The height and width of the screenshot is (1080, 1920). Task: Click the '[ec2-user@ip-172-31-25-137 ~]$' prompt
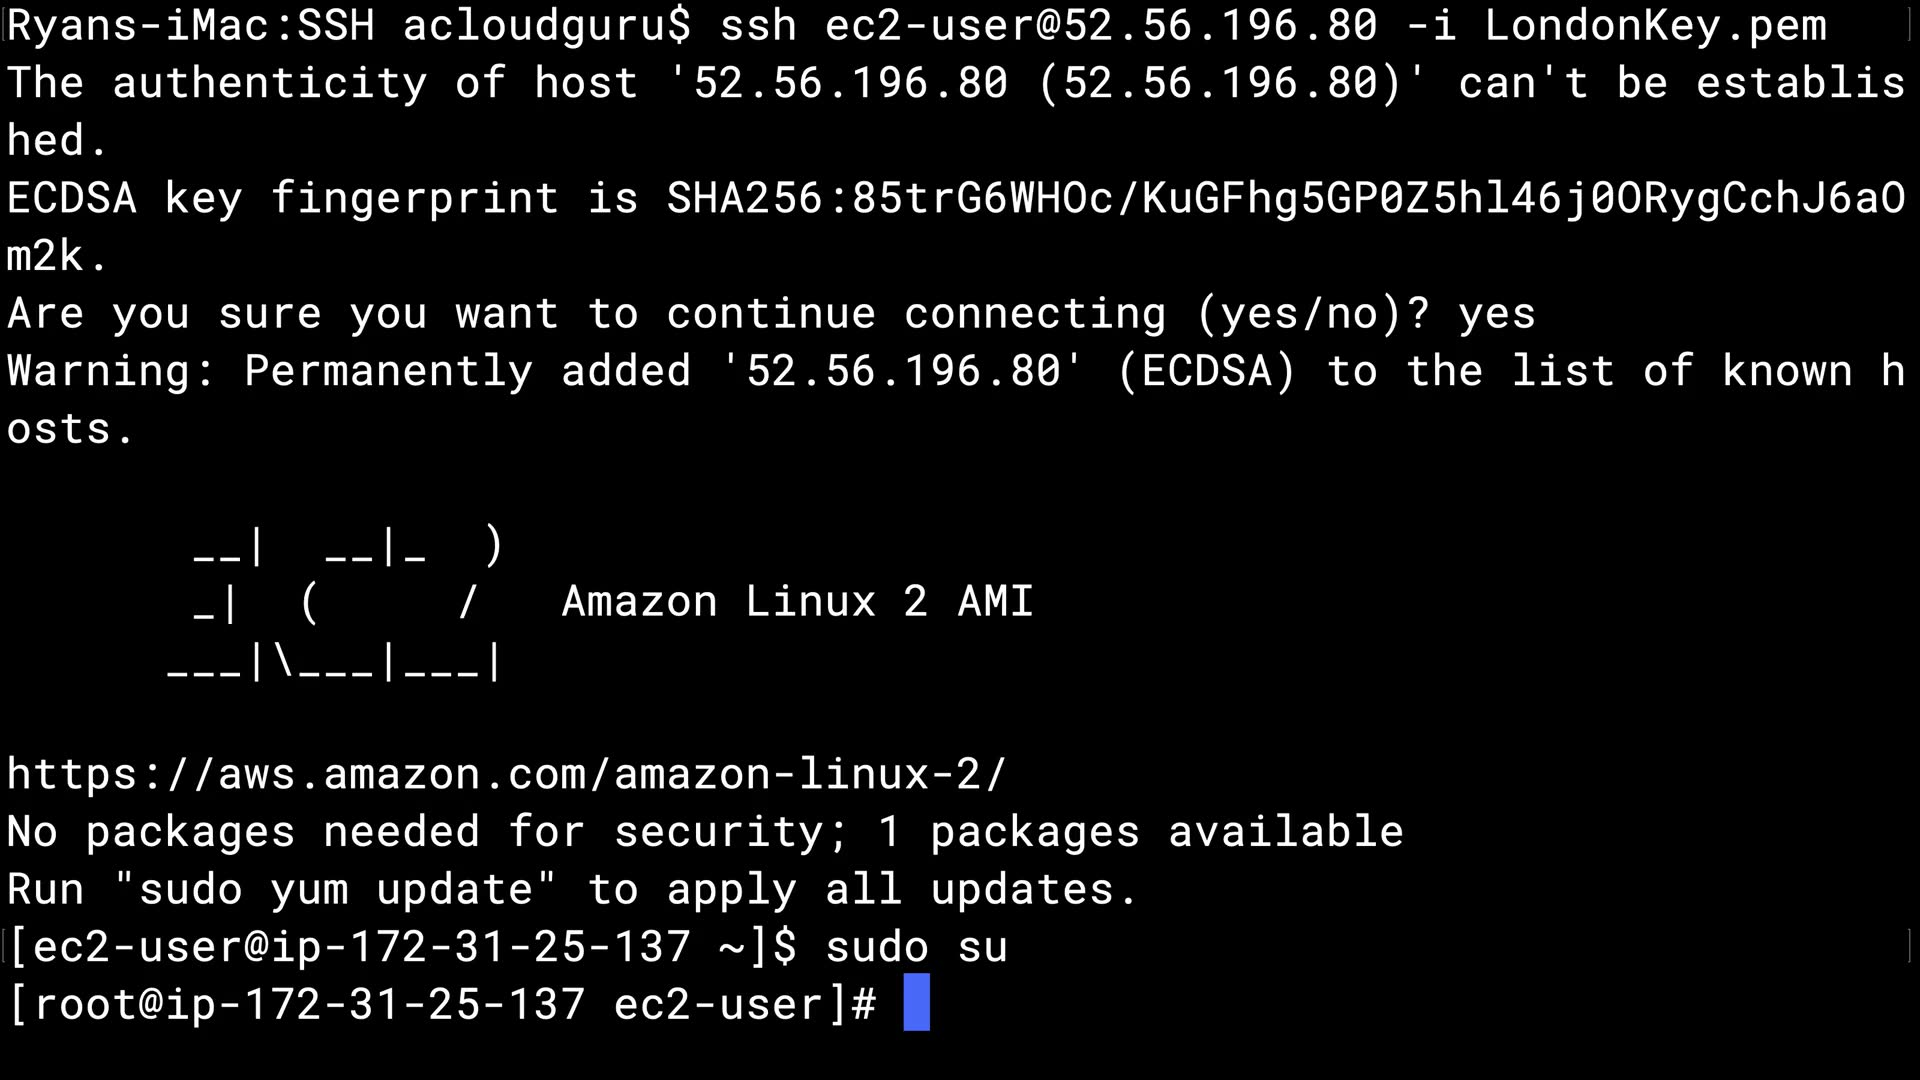click(402, 946)
